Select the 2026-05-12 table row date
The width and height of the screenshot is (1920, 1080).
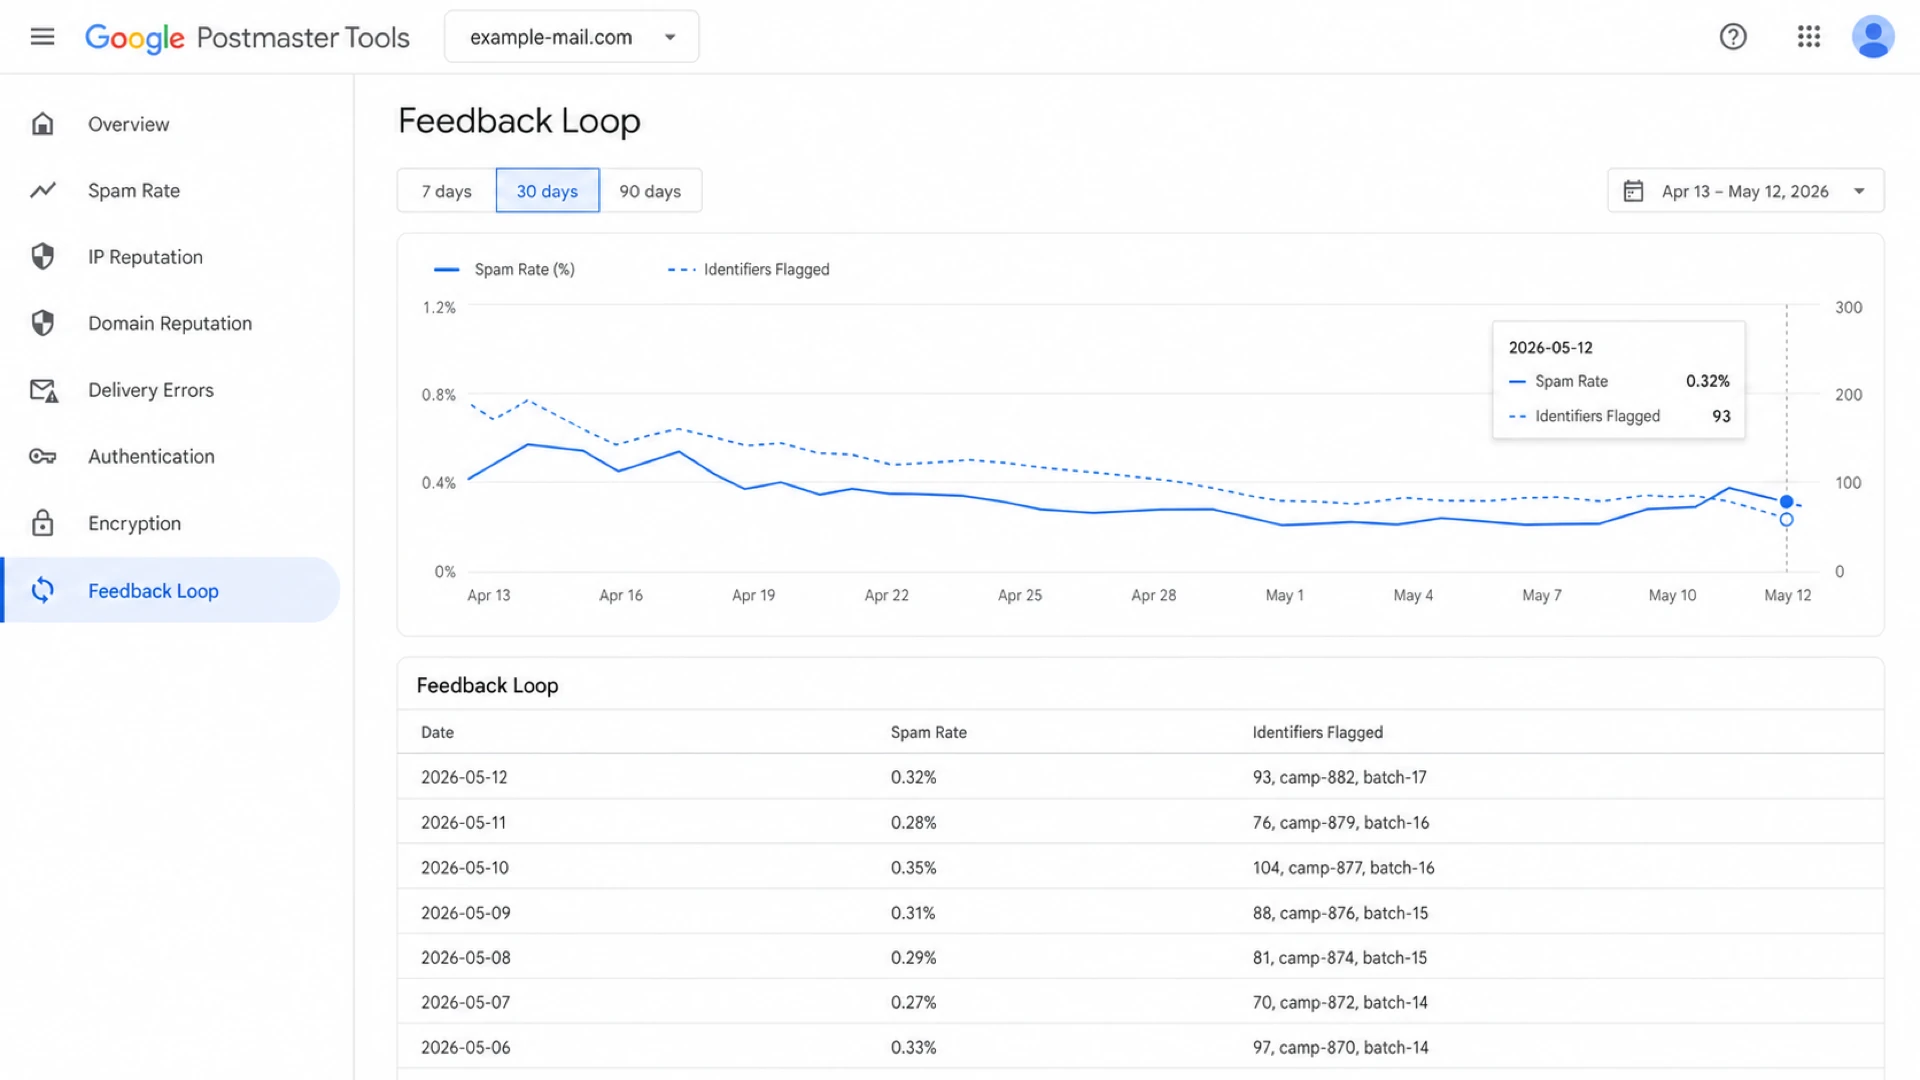tap(464, 777)
